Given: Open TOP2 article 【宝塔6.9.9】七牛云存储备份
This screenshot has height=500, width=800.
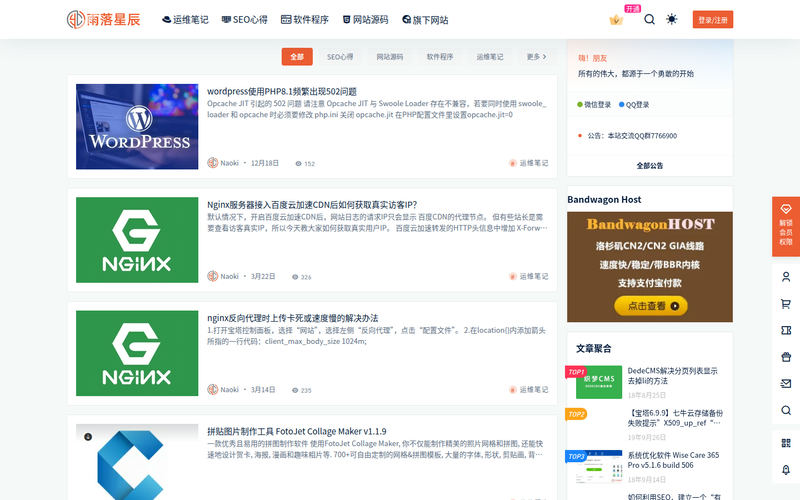Looking at the screenshot, I should [675, 418].
